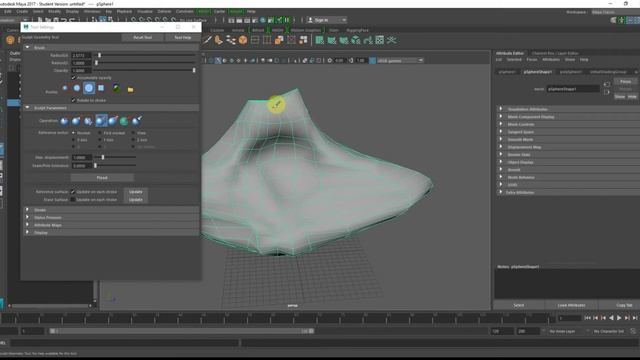This screenshot has width=640, height=360.
Task: Open Attribute Editor Focus menu
Action: tap(532, 60)
